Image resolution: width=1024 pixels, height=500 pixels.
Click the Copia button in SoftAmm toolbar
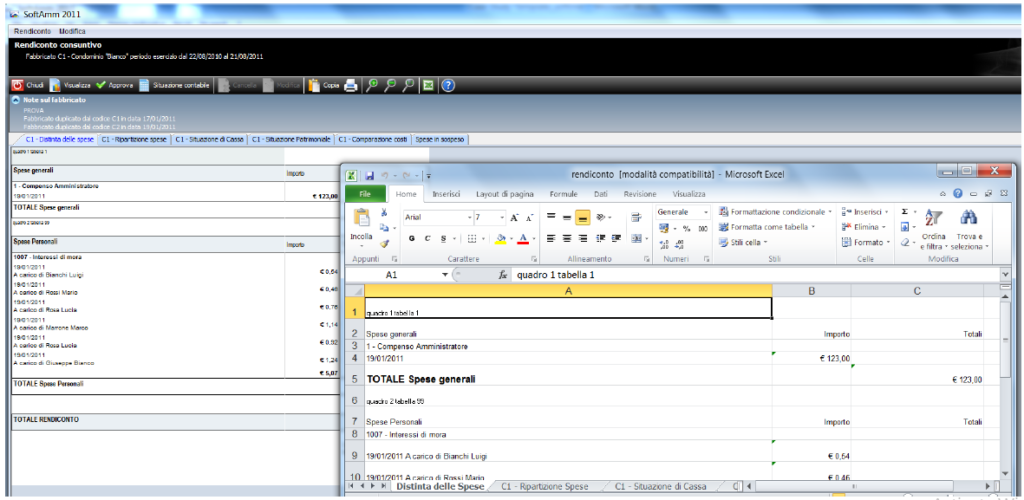click(324, 86)
